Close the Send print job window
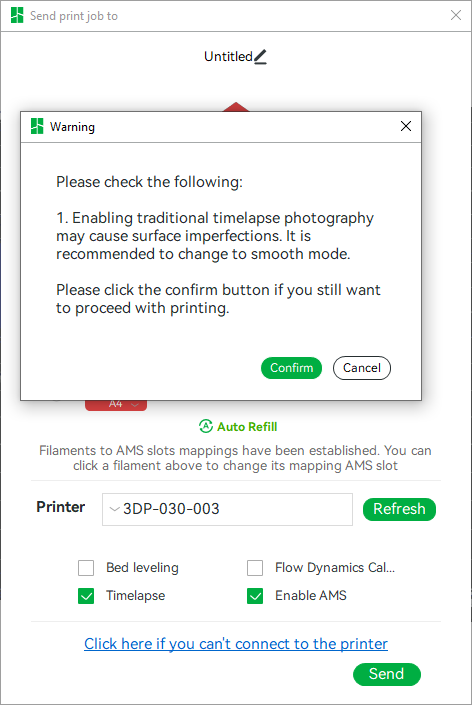Viewport: 472px width, 705px height. coord(455,15)
